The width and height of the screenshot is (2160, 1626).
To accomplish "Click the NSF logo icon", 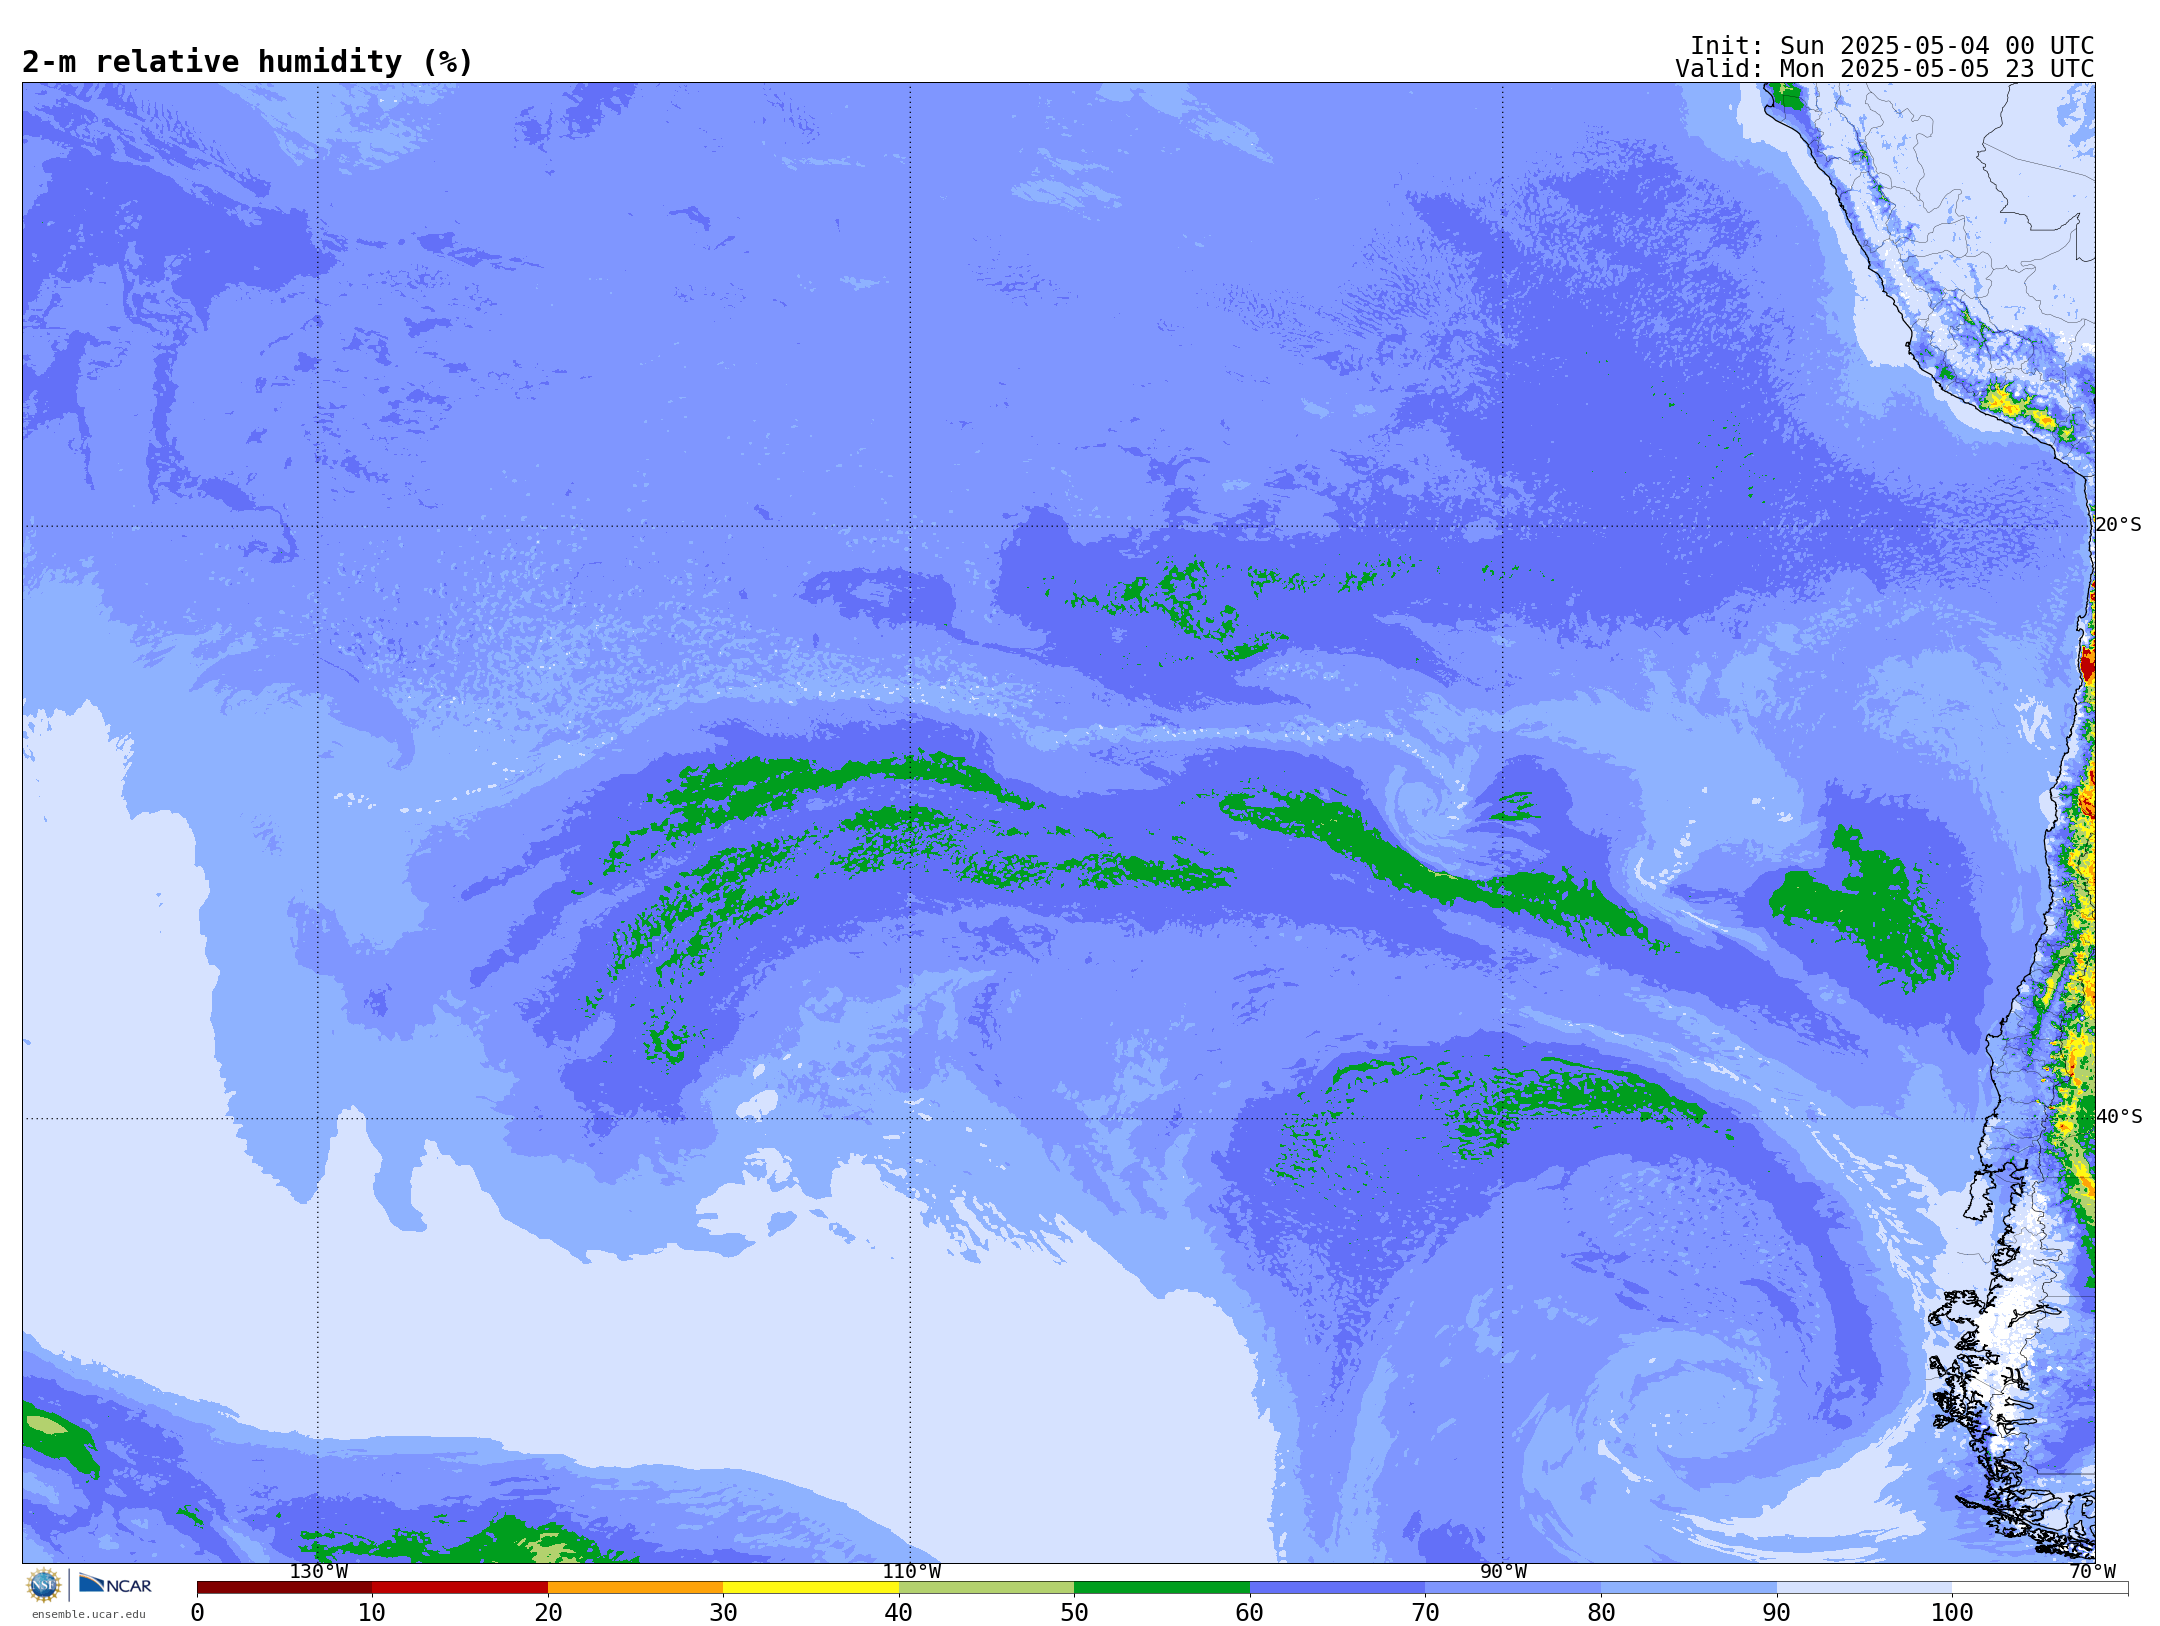I will [44, 1585].
